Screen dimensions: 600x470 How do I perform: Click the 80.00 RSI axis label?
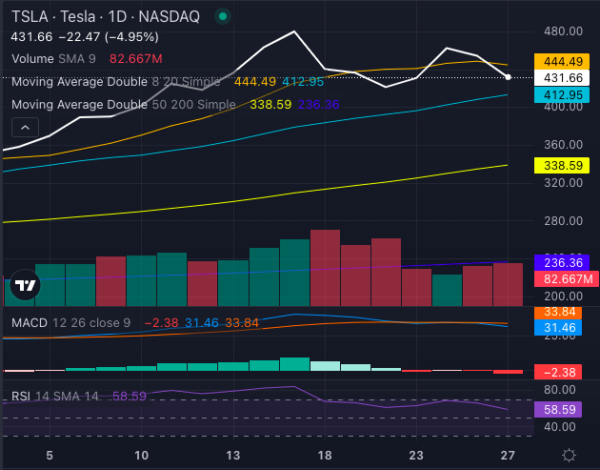coord(559,390)
